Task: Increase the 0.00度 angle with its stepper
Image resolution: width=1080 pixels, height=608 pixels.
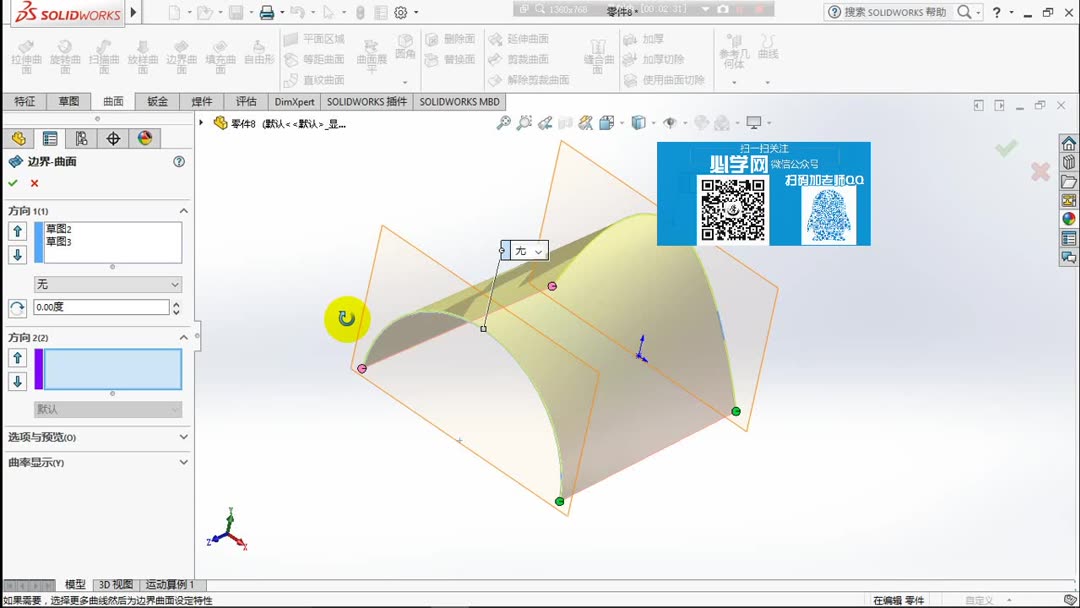Action: [x=176, y=303]
